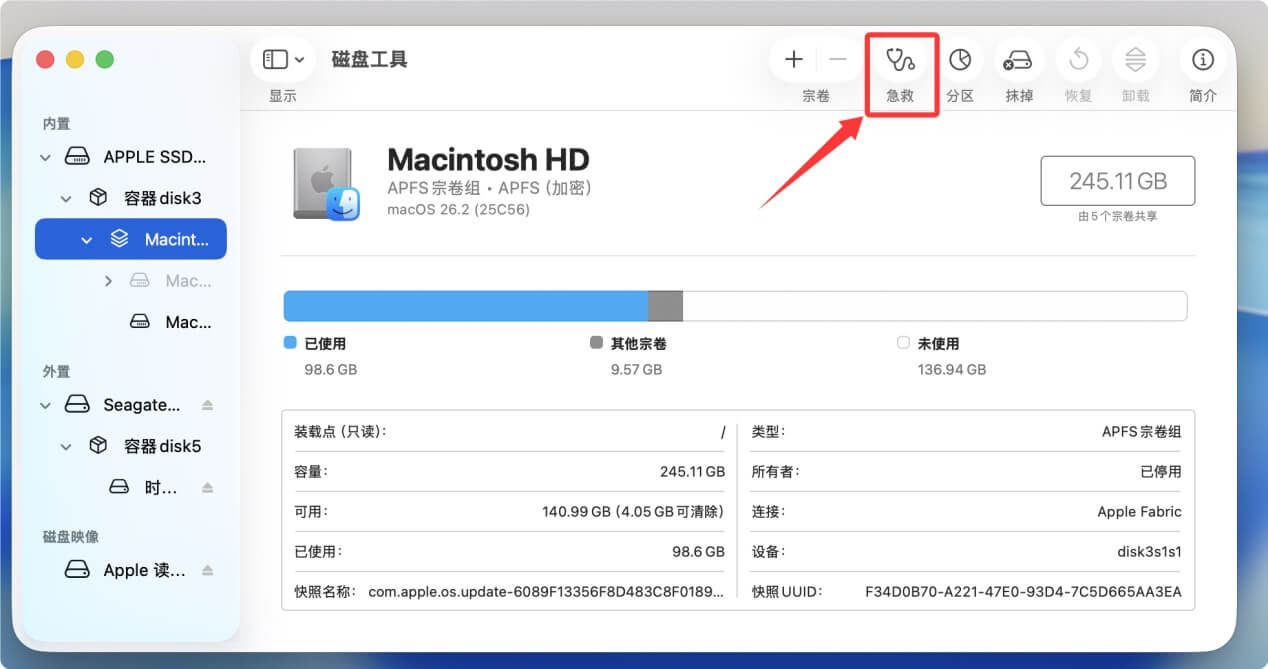1268x669 pixels.
Task: Add a new volume with the + icon
Action: pyautogui.click(x=792, y=59)
